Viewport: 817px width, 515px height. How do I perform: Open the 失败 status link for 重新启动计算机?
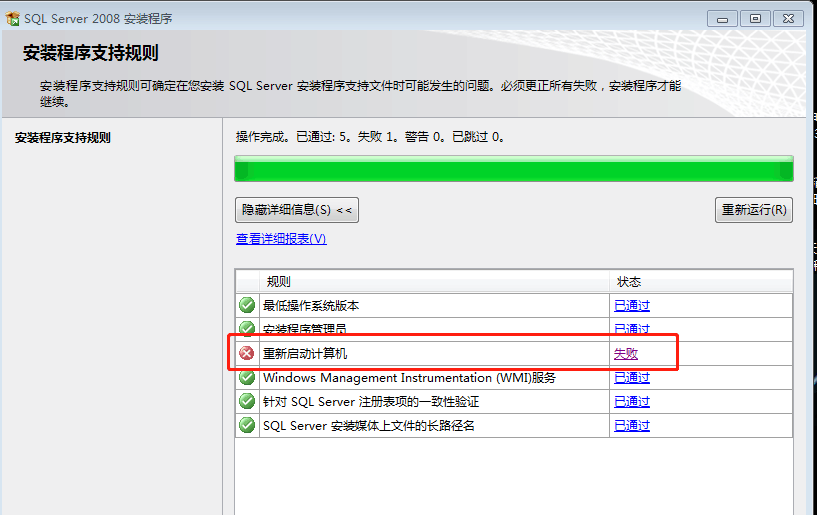[626, 353]
